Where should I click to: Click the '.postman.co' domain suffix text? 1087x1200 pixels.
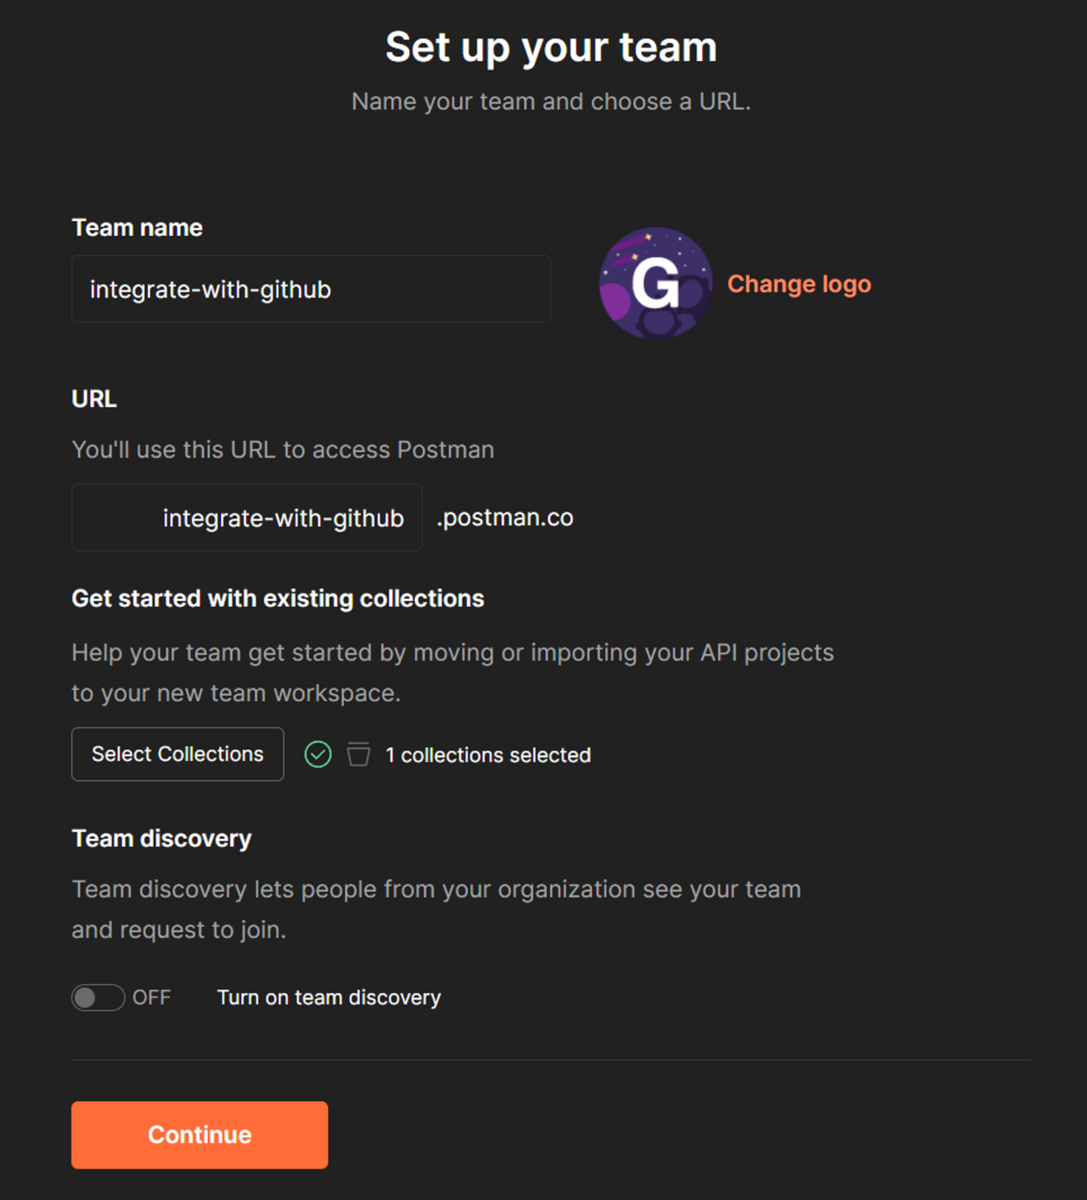505,517
